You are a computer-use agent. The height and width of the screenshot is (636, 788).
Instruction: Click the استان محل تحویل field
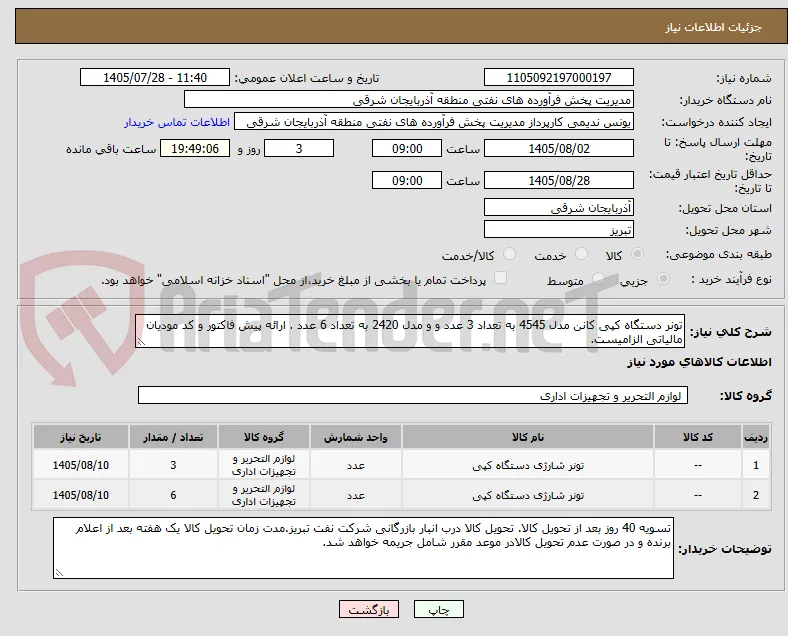click(x=558, y=207)
